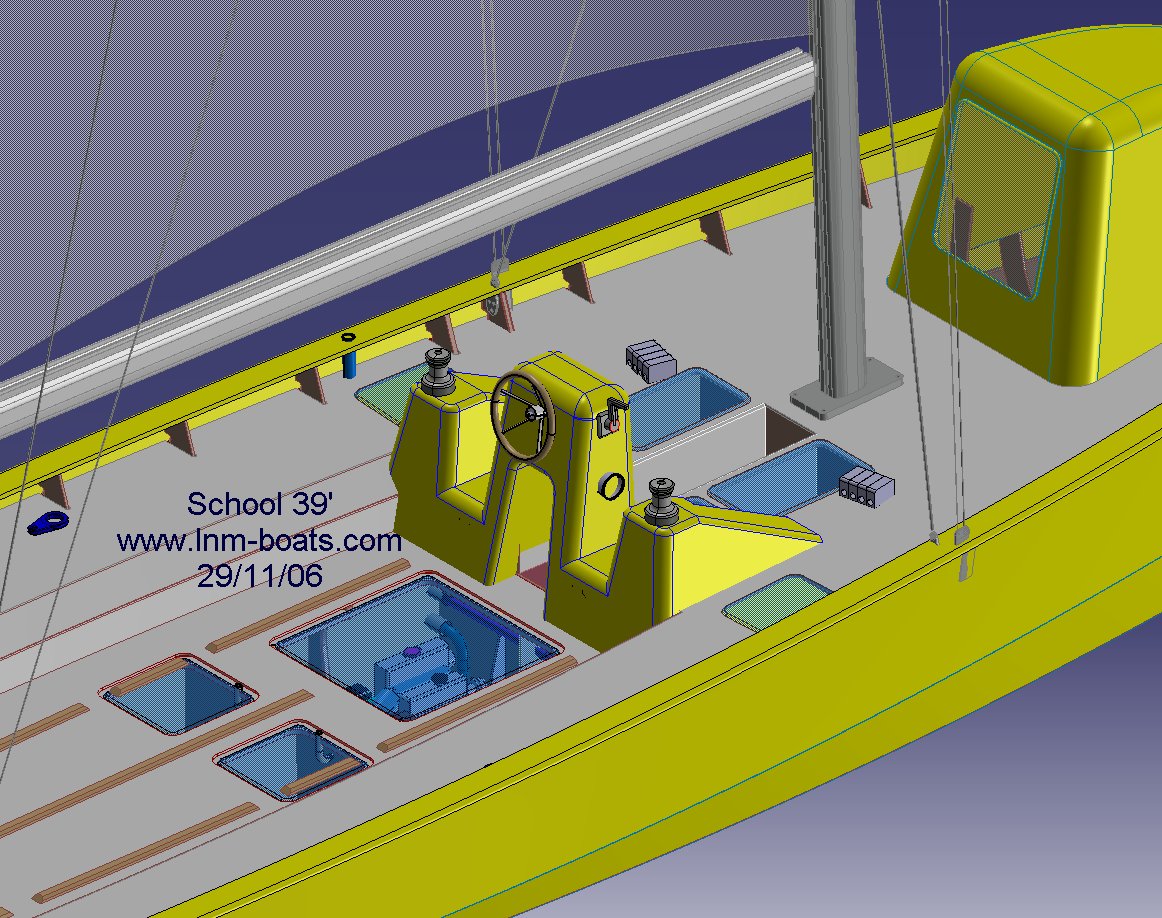Select the round compass ring on the console

(611, 485)
